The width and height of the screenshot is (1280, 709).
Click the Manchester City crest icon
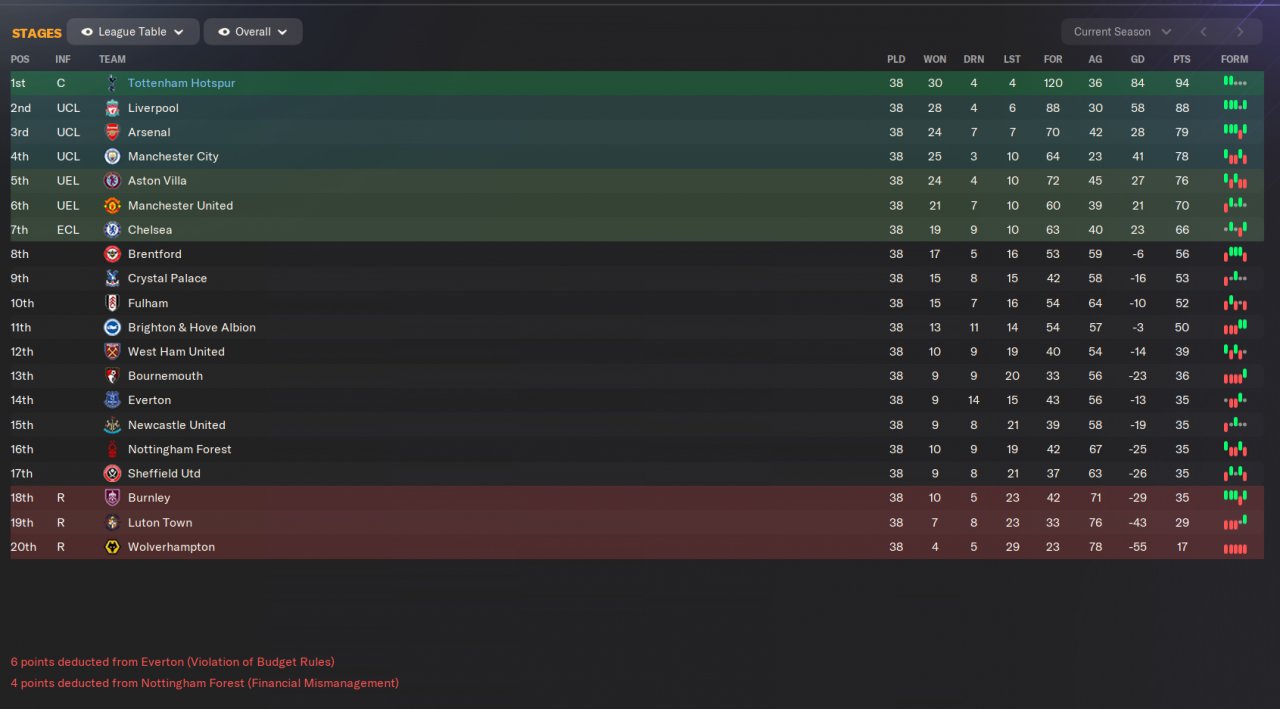coord(112,156)
